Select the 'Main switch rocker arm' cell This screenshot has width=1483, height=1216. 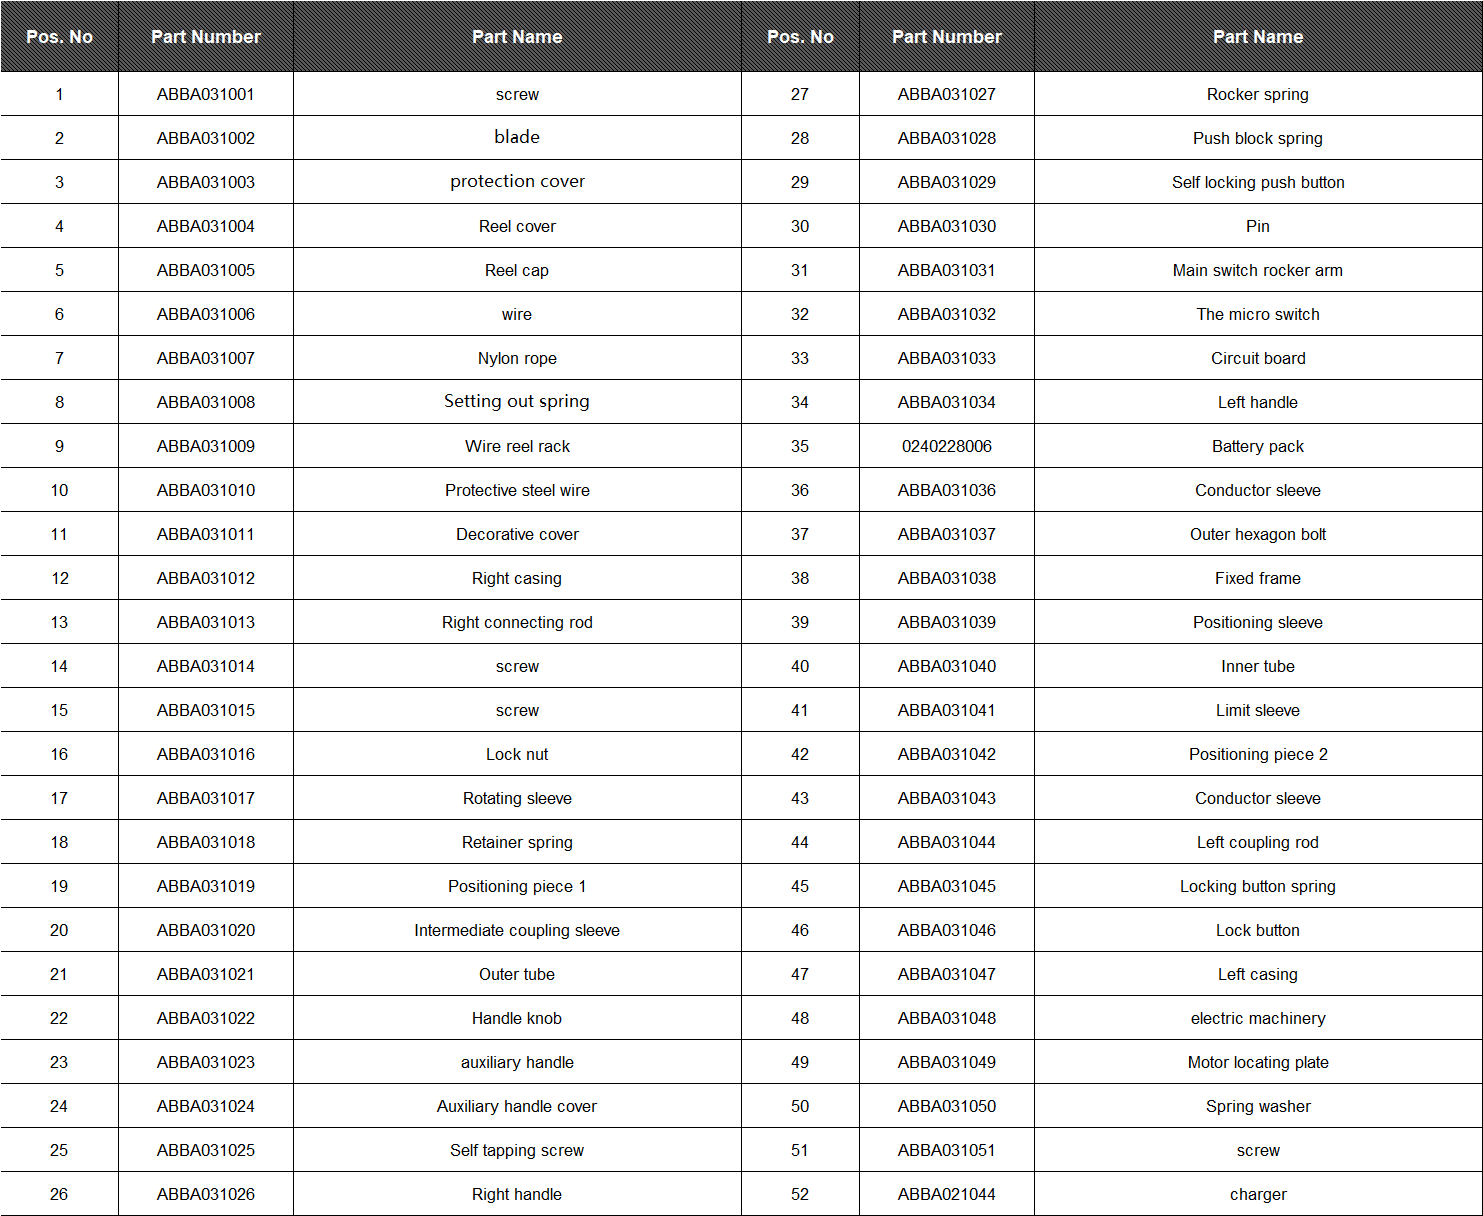[1258, 270]
